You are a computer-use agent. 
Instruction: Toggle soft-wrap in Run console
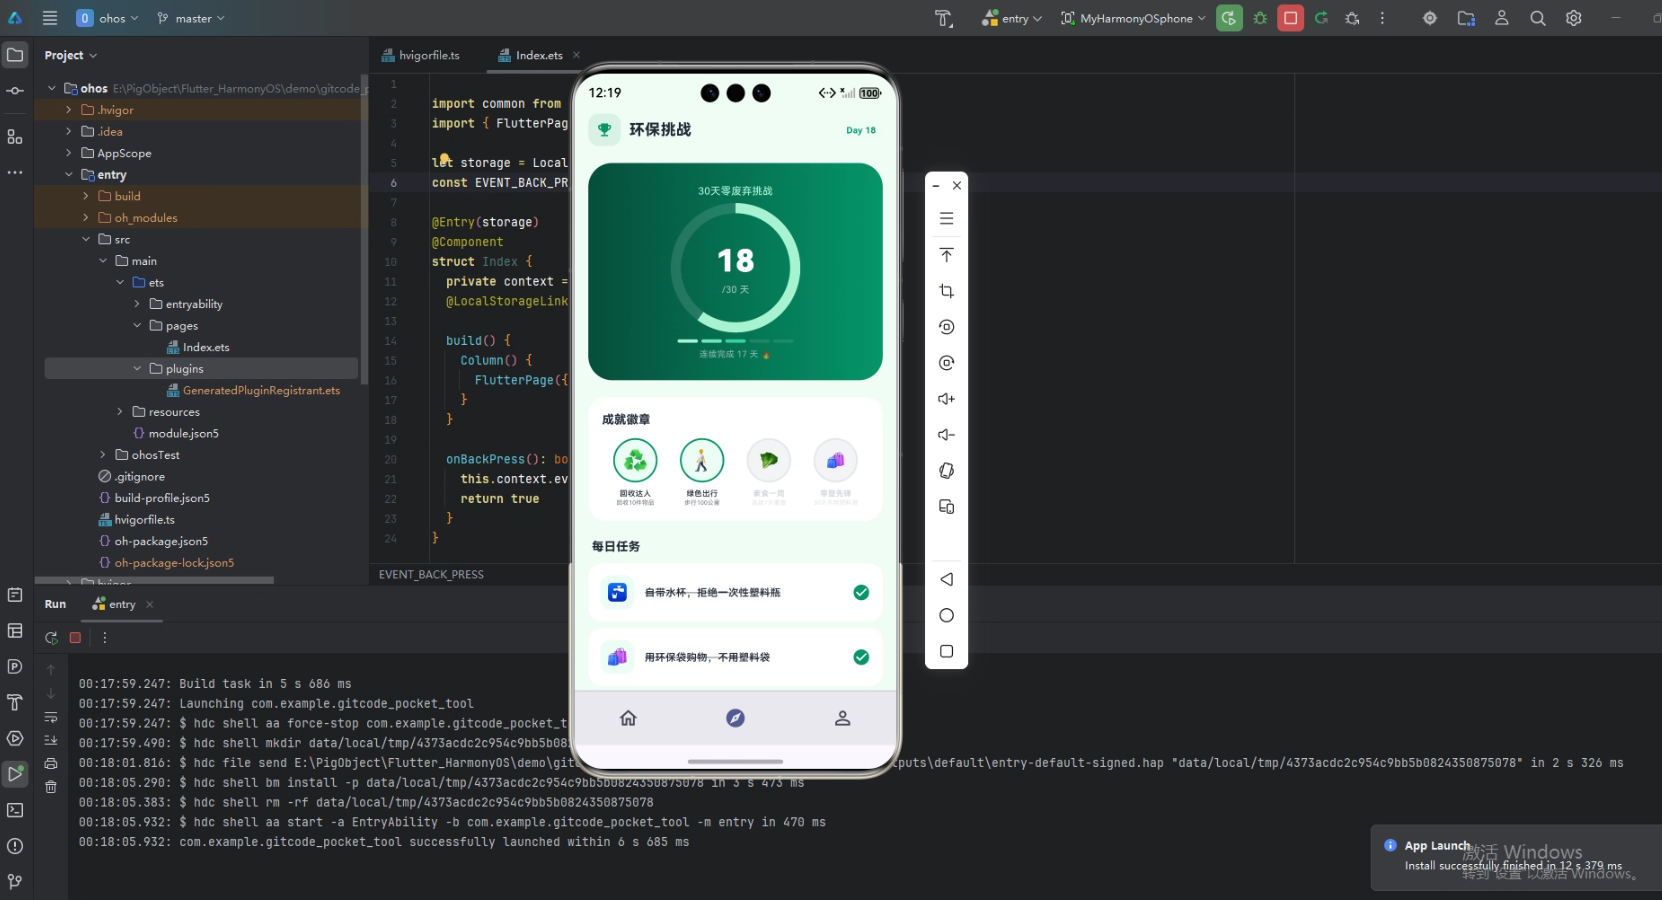(51, 717)
